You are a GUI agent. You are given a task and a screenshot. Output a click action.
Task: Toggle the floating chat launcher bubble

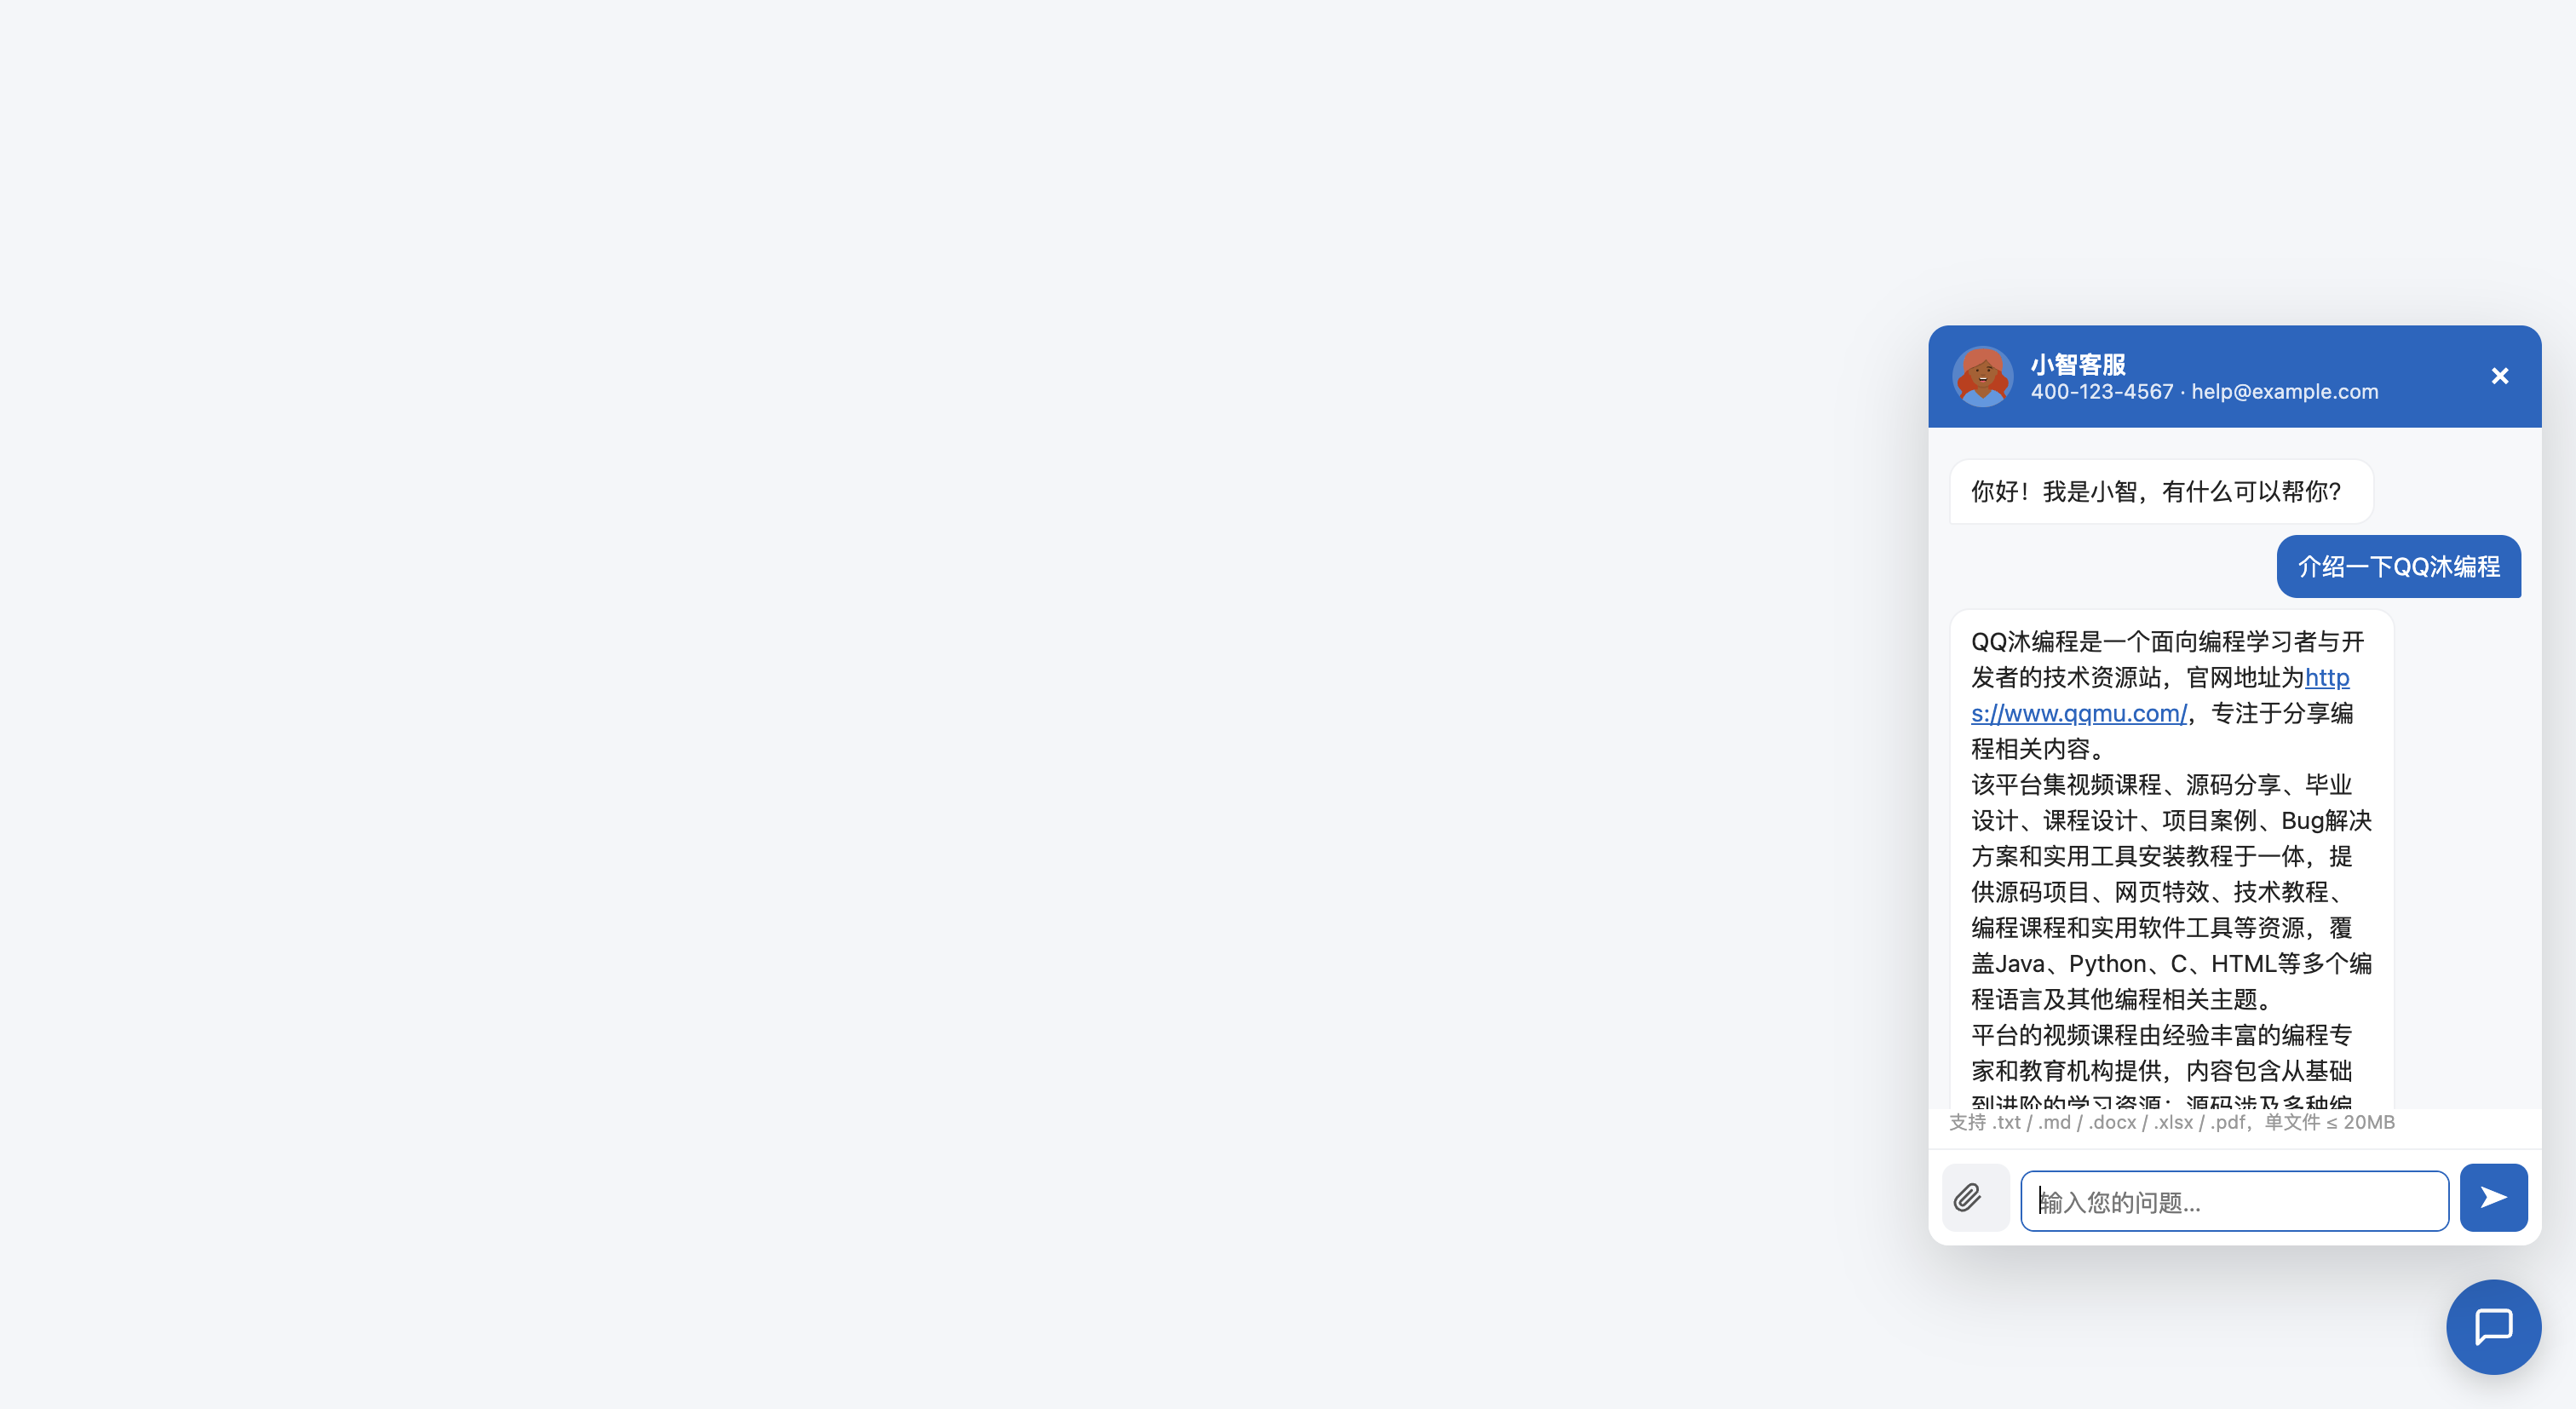point(2493,1327)
